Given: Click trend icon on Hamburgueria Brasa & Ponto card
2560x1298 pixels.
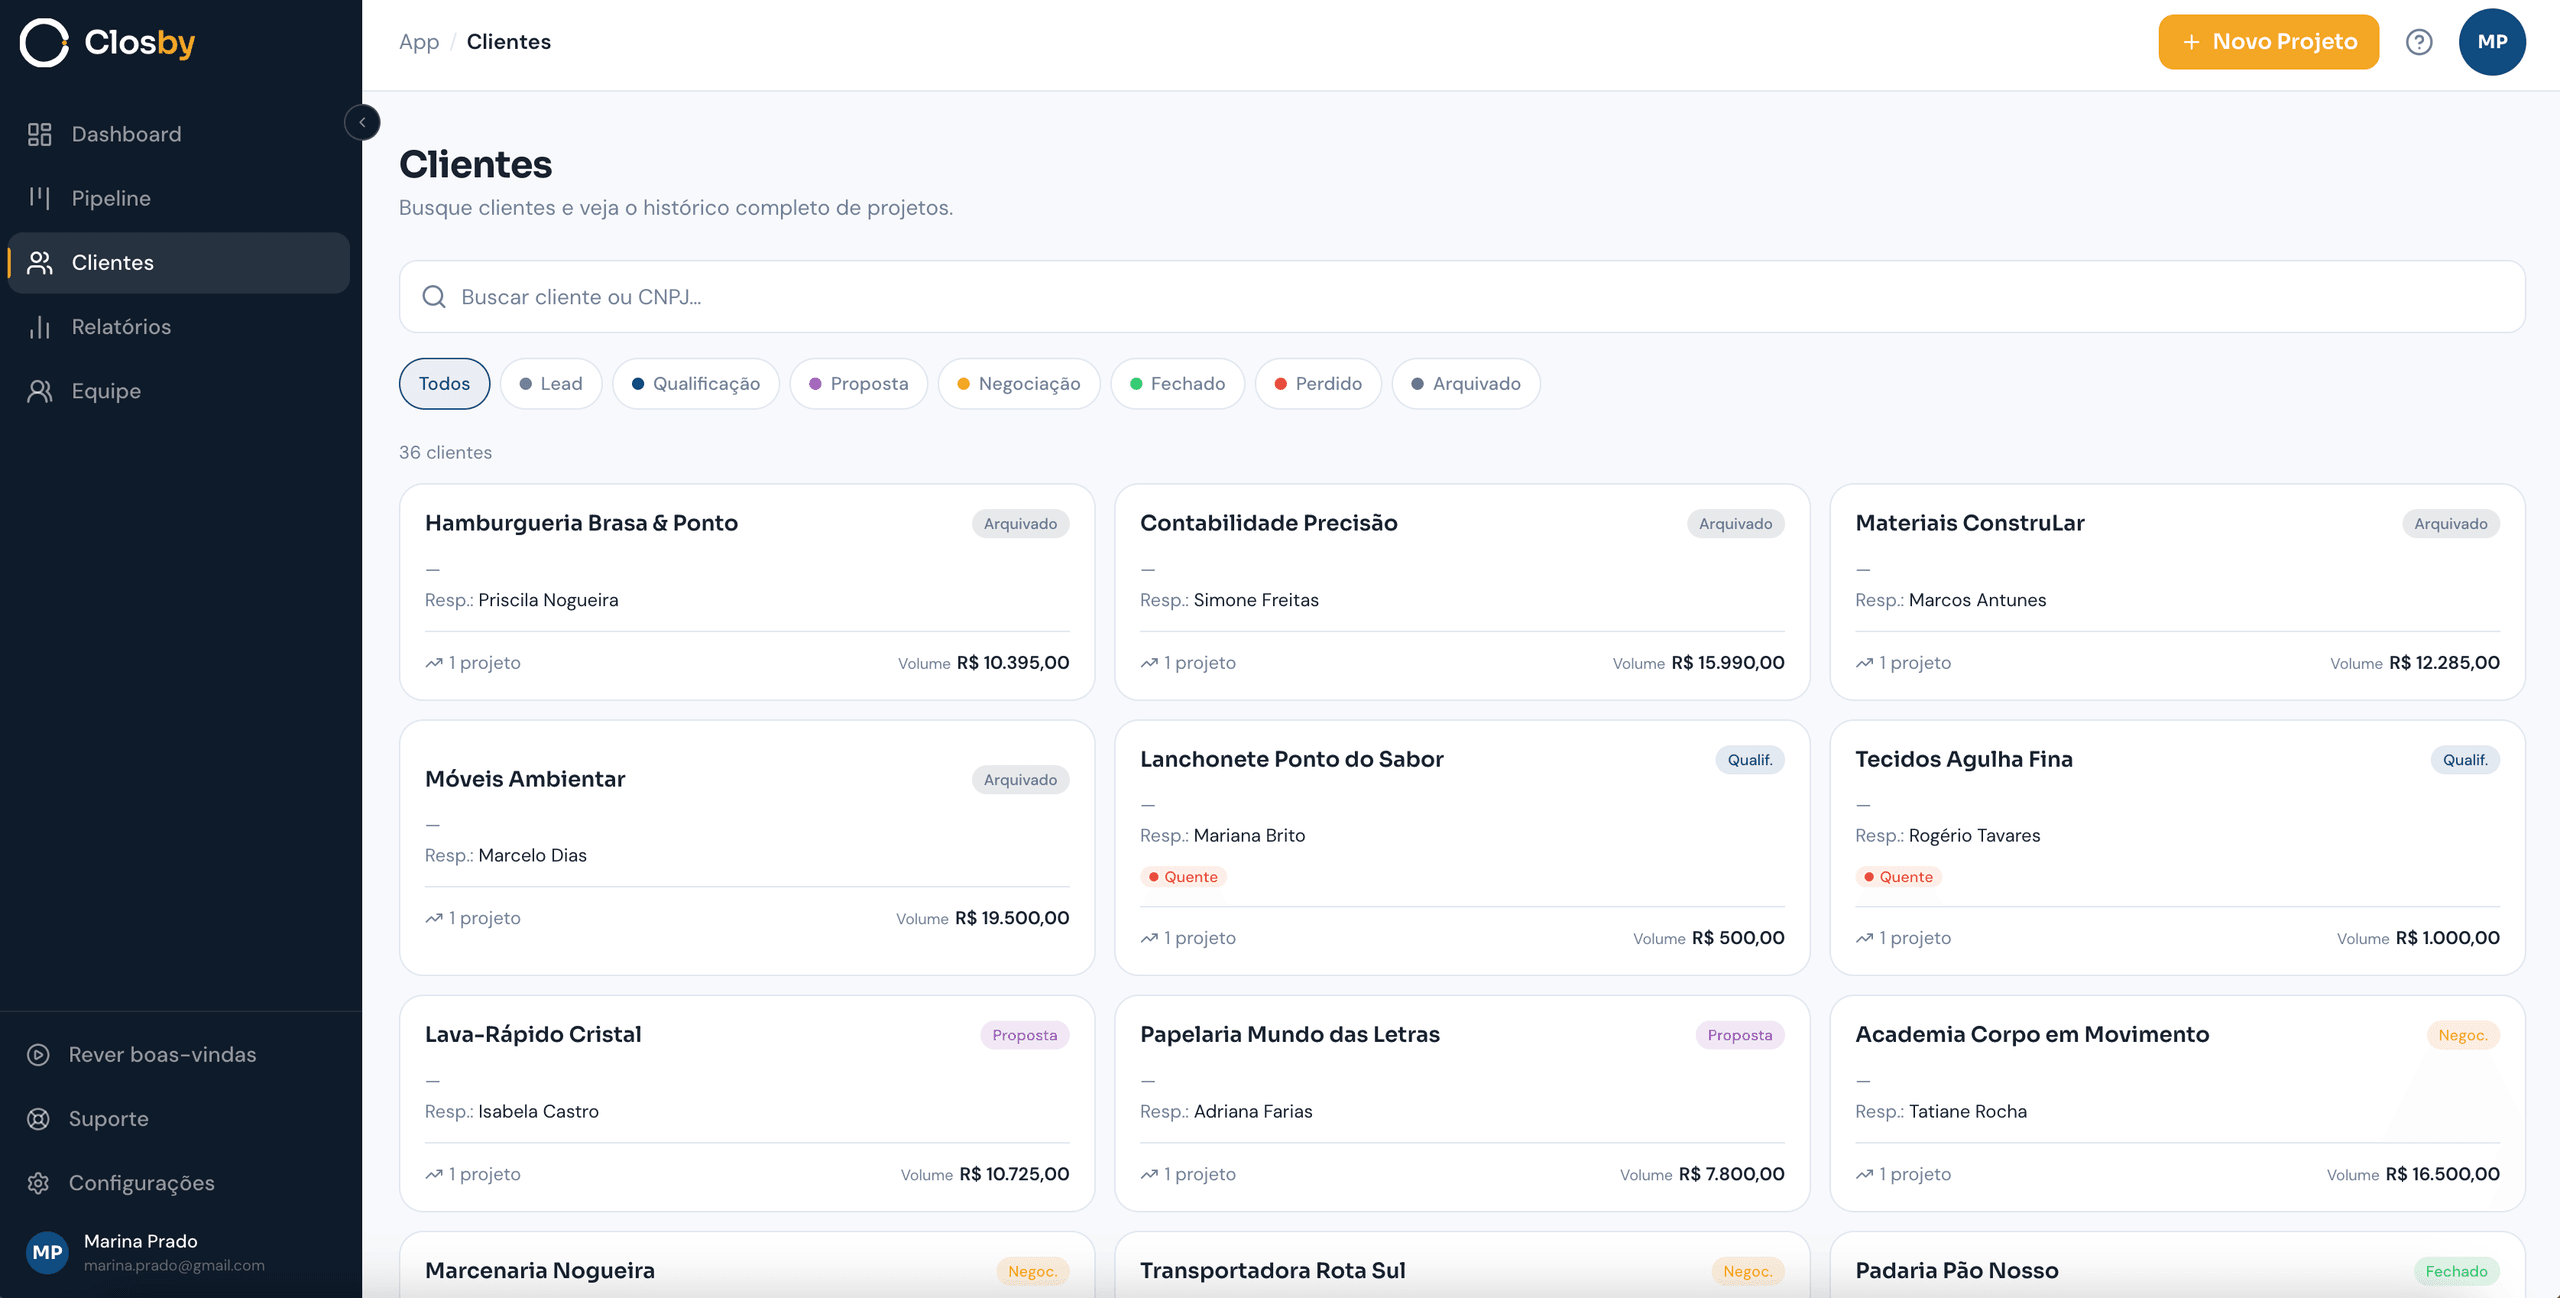Looking at the screenshot, I should click(x=434, y=663).
